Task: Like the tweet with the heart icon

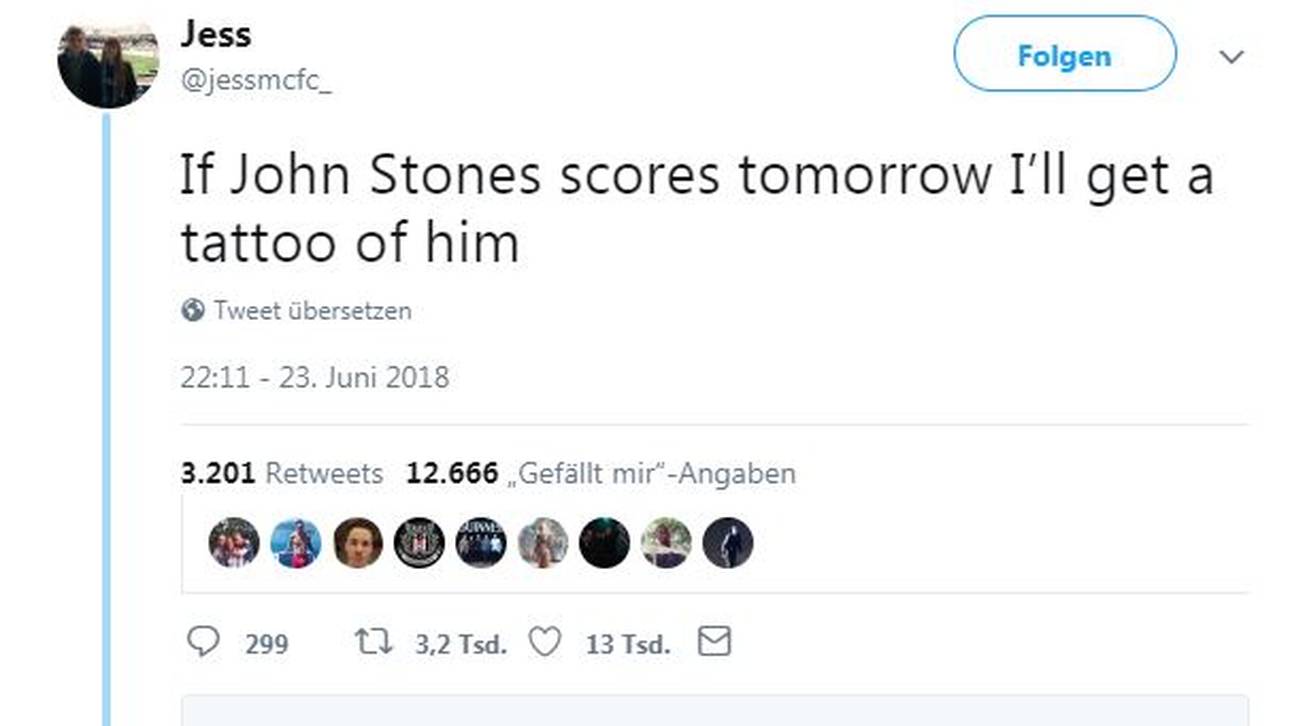Action: click(x=544, y=642)
